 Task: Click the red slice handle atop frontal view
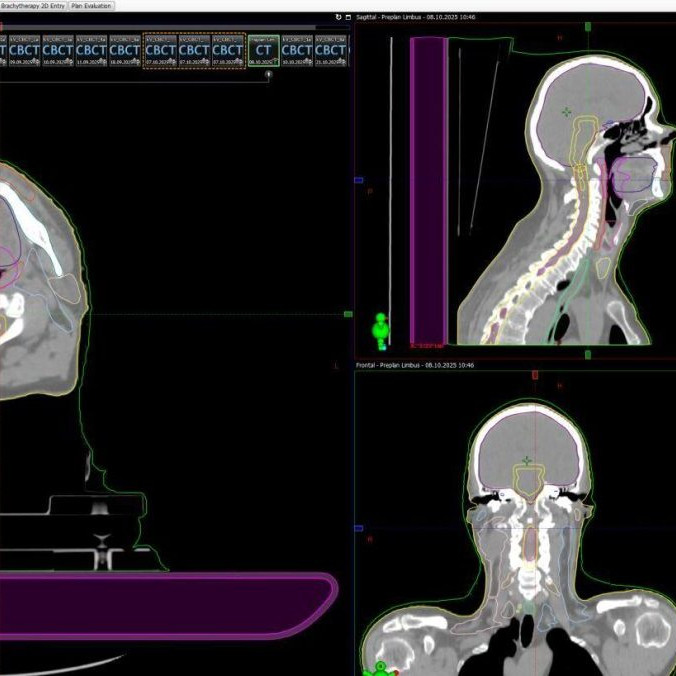535,375
